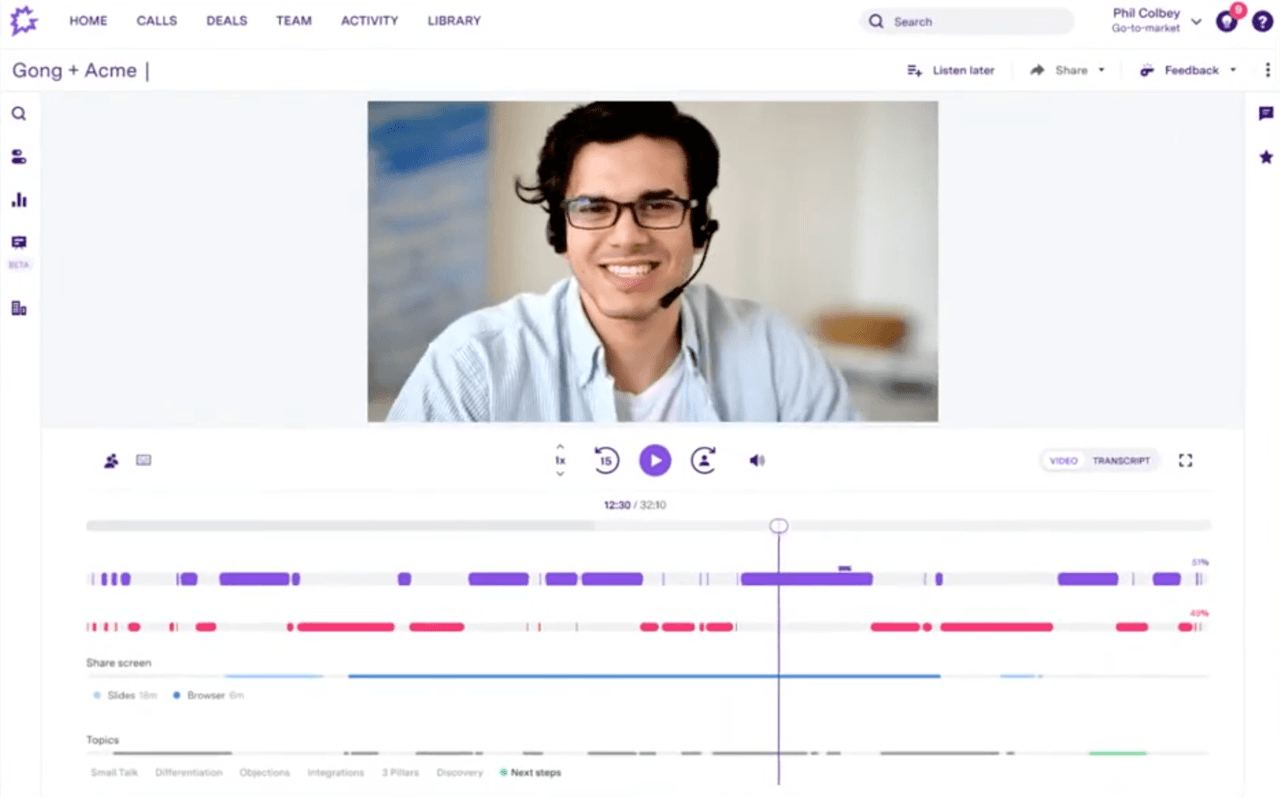Click the participants speaker icon below video
Image resolution: width=1280 pixels, height=797 pixels.
(111, 460)
